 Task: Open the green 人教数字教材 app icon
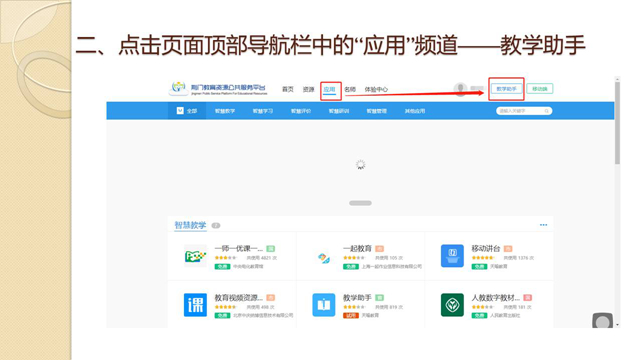(452, 305)
